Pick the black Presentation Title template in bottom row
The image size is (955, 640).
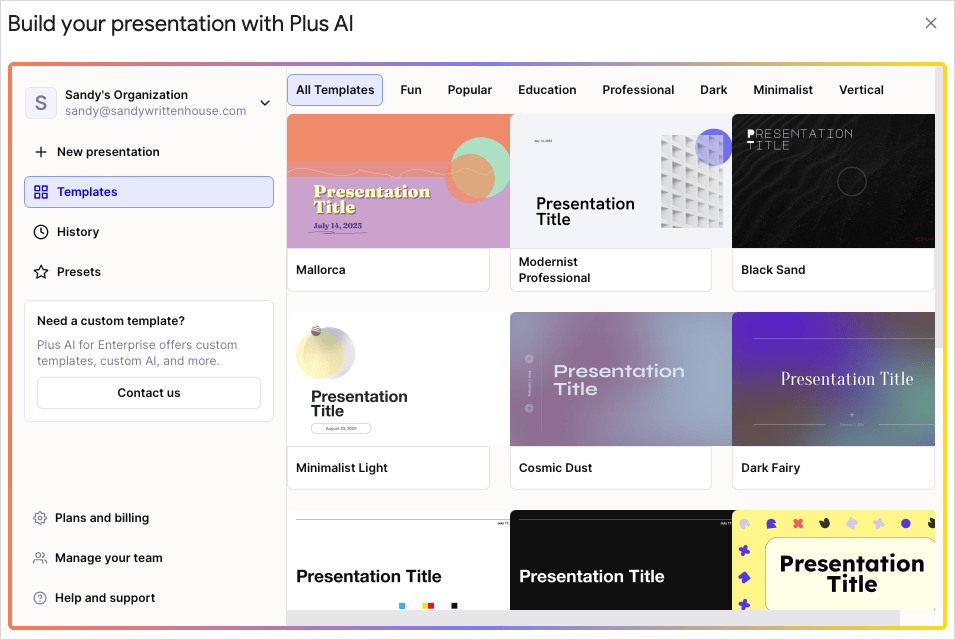pyautogui.click(x=621, y=560)
